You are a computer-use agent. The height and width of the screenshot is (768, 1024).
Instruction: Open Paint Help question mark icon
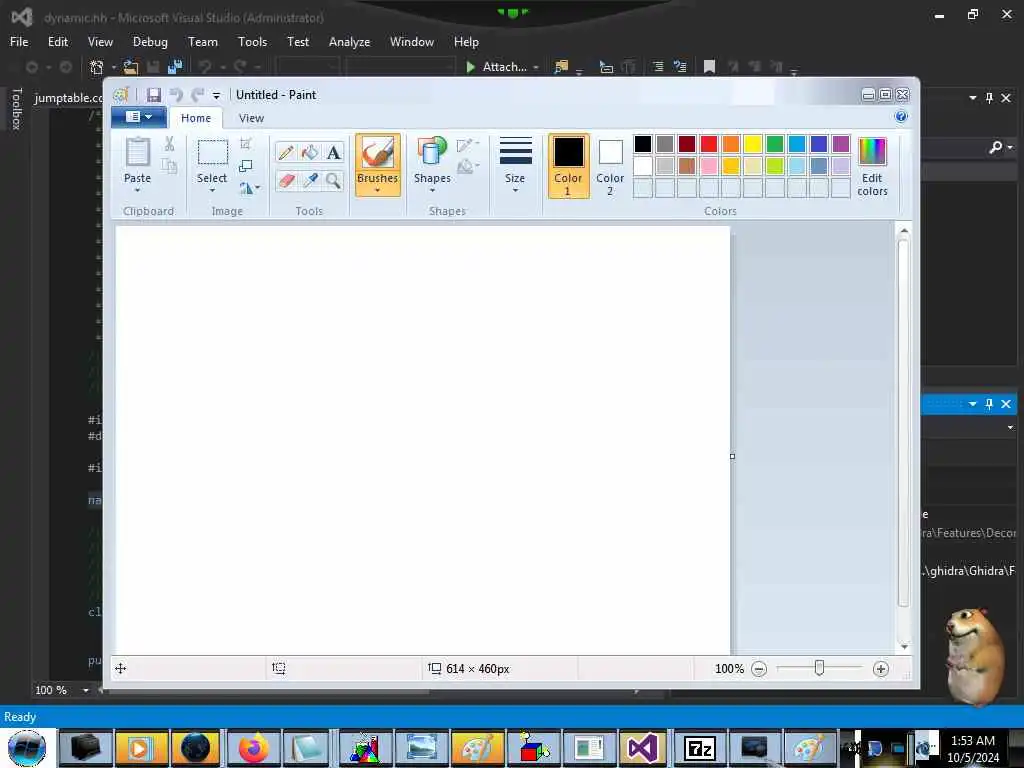pyautogui.click(x=901, y=116)
